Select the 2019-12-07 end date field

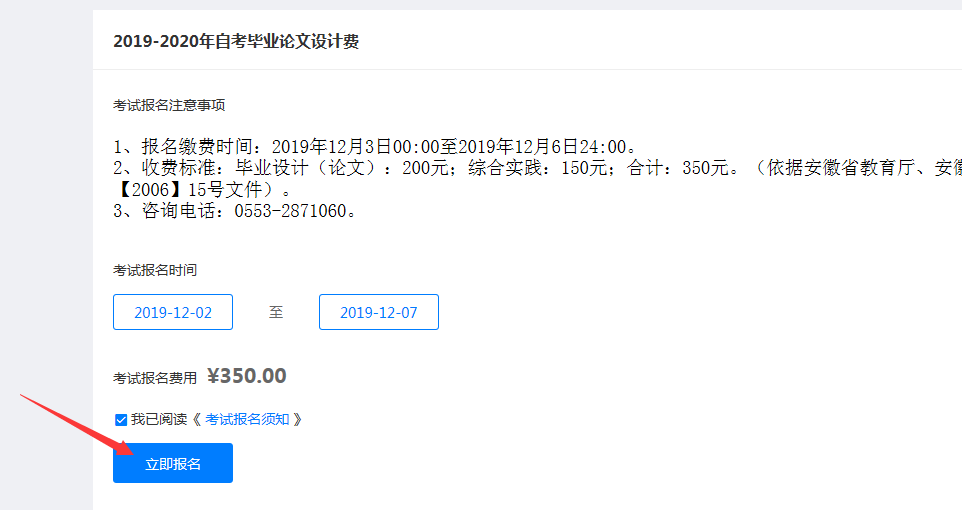tap(379, 312)
